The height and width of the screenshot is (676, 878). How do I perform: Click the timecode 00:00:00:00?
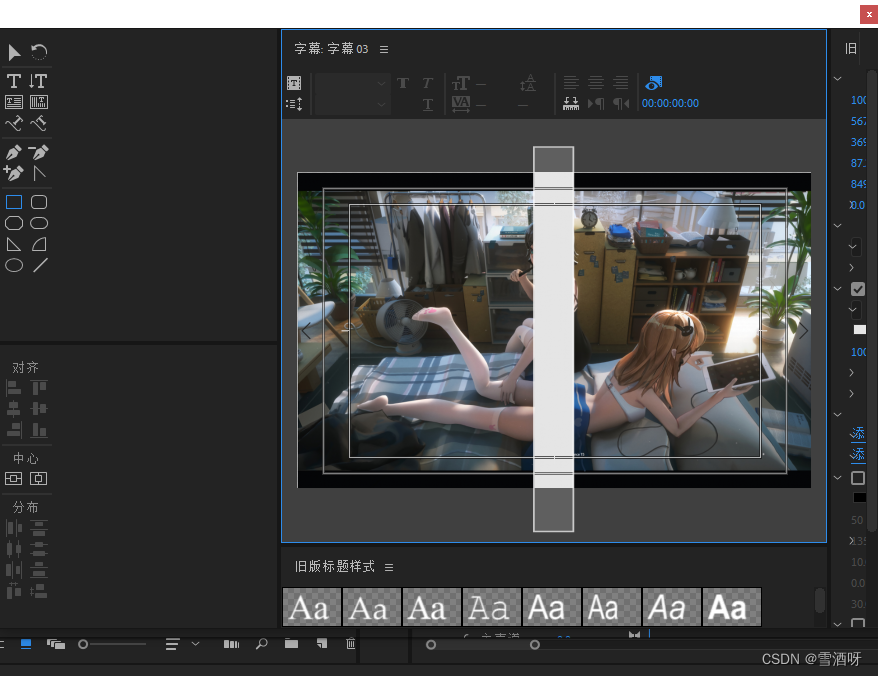[670, 104]
